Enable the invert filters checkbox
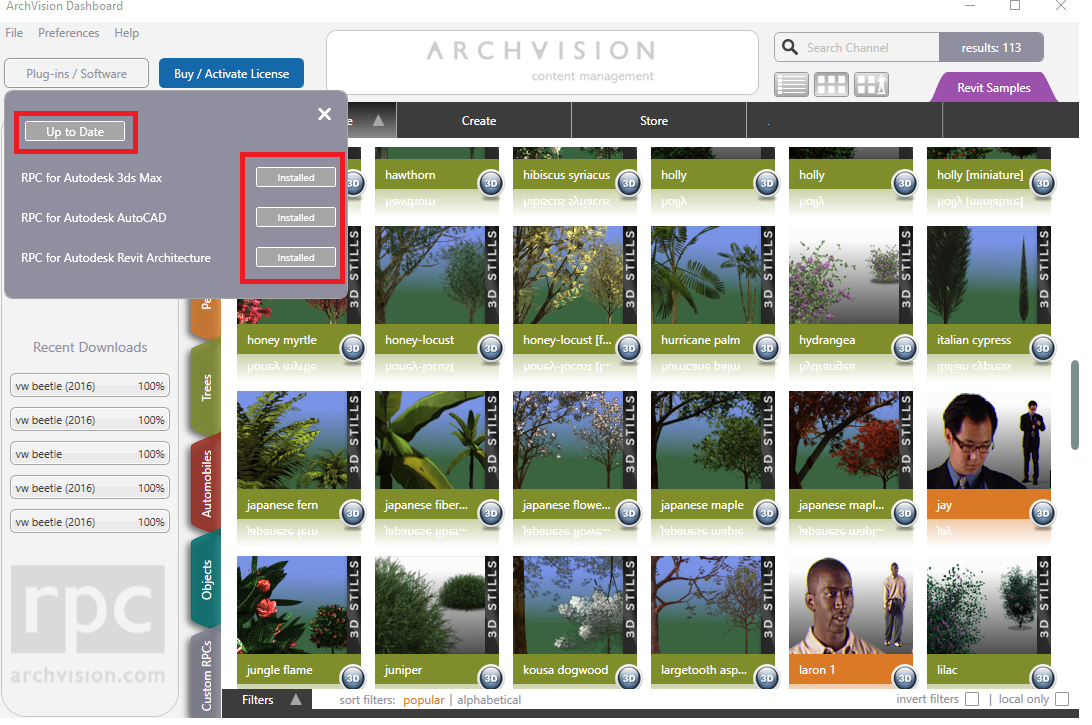This screenshot has width=1092, height=725. pos(972,699)
